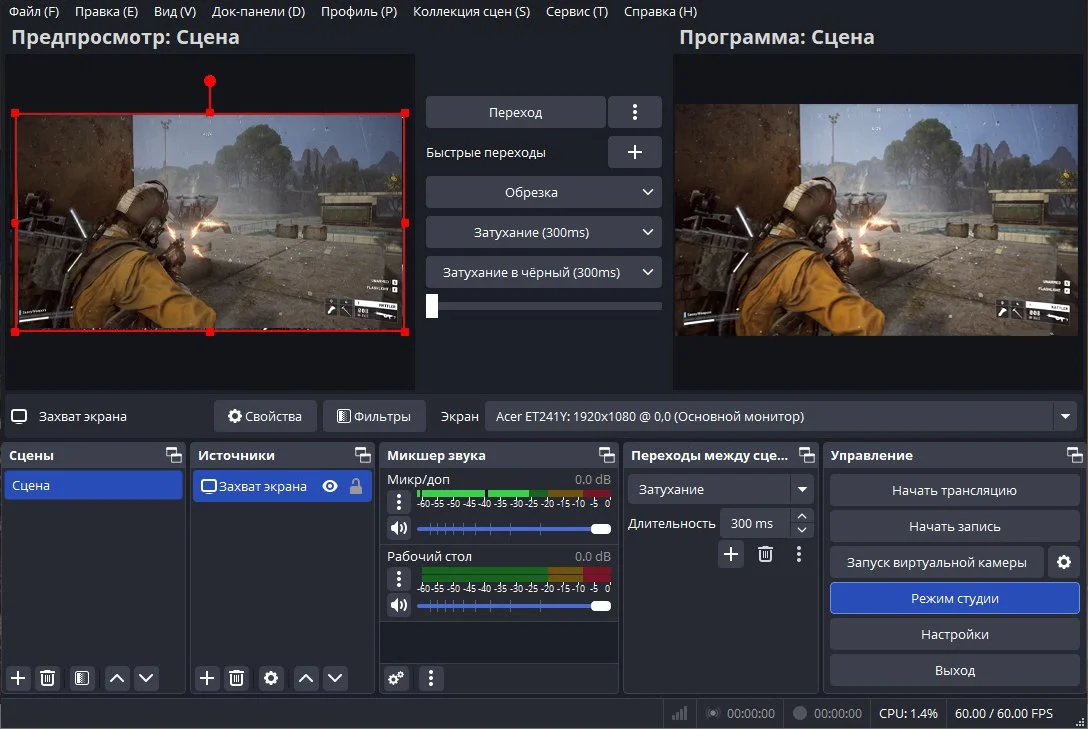Open Свойства of the selected source

coord(265,416)
